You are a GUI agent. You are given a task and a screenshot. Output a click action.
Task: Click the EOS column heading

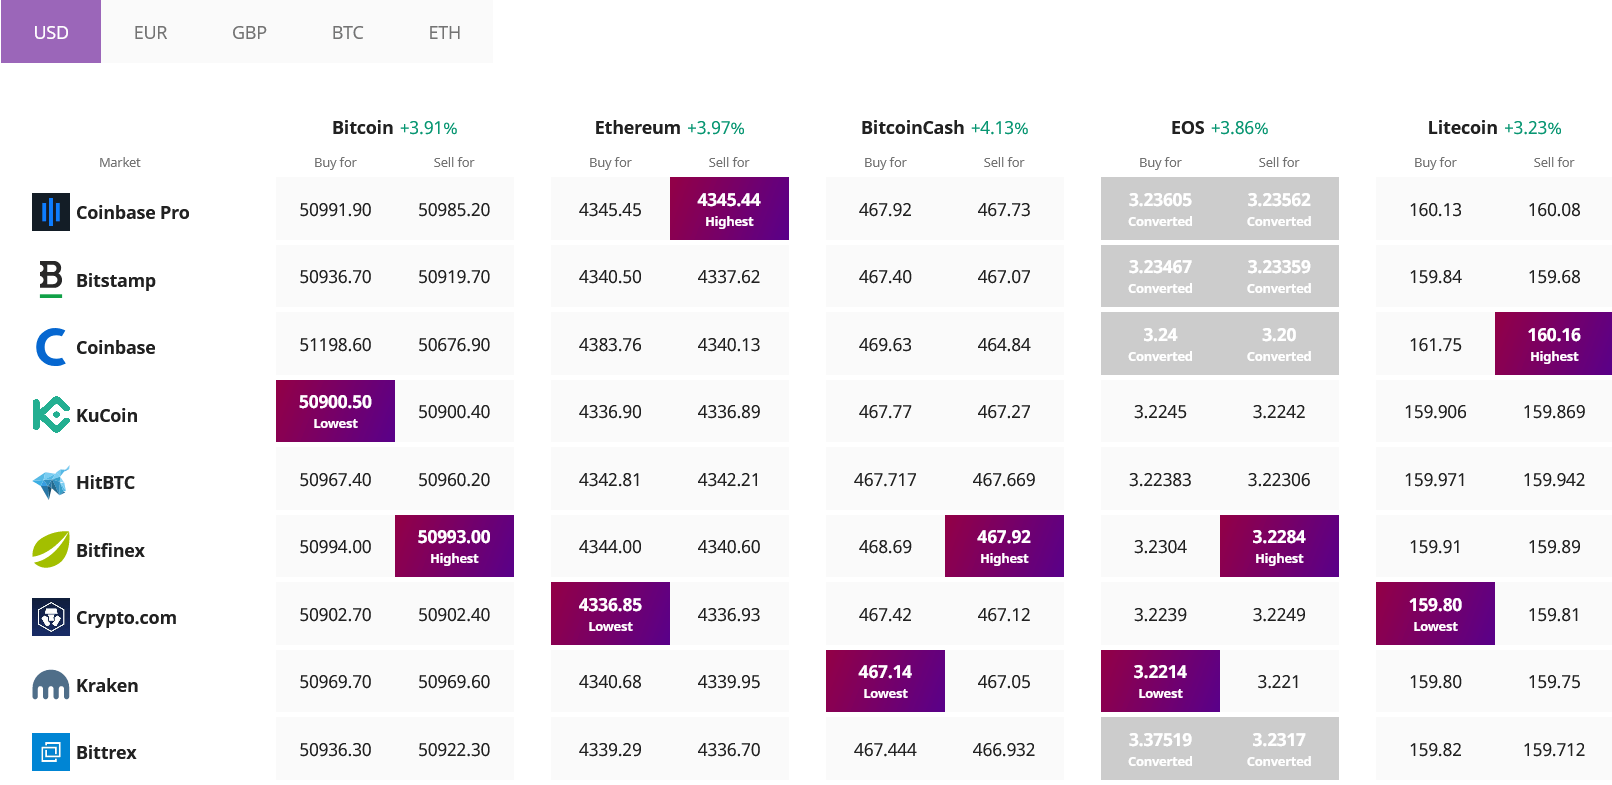click(1188, 127)
